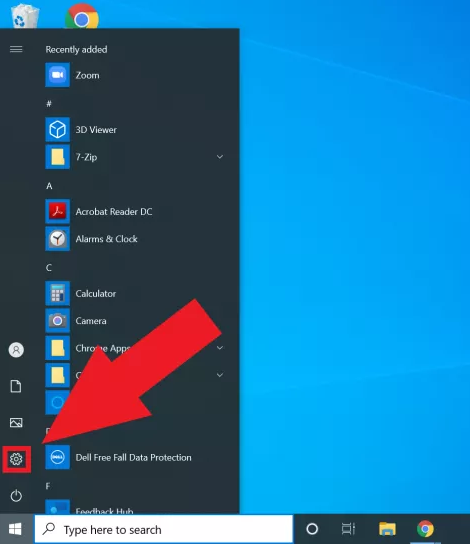Select Alarms & Clock label
This screenshot has width=470, height=544.
(106, 239)
